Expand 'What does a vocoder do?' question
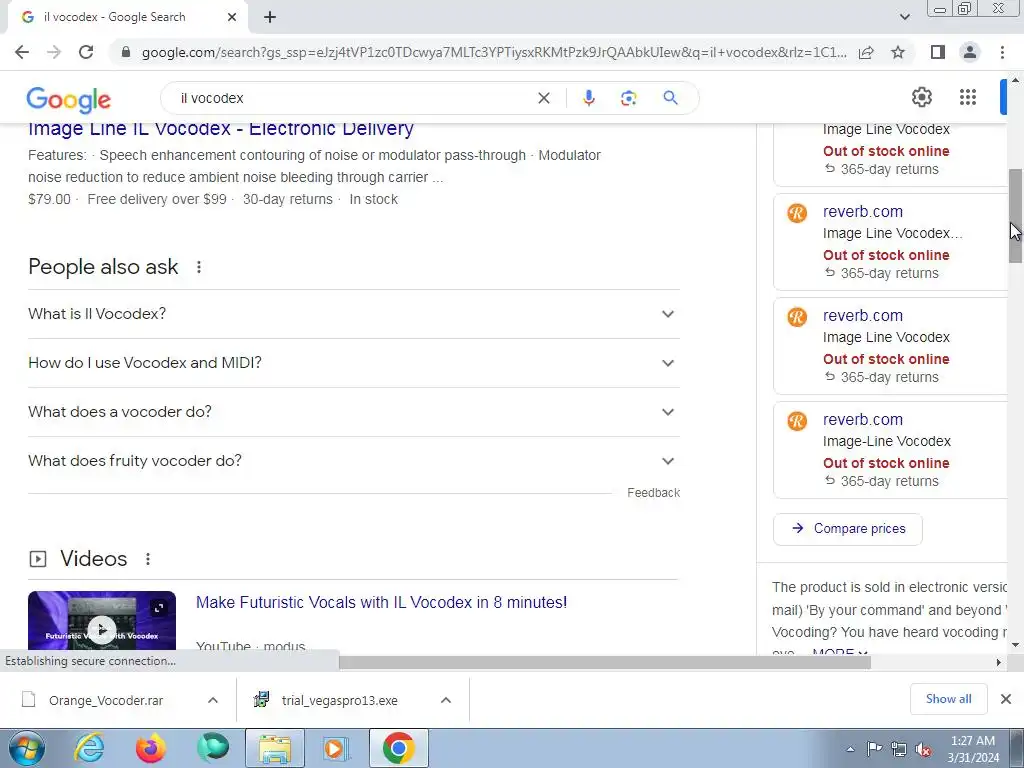This screenshot has width=1024, height=768. point(353,412)
